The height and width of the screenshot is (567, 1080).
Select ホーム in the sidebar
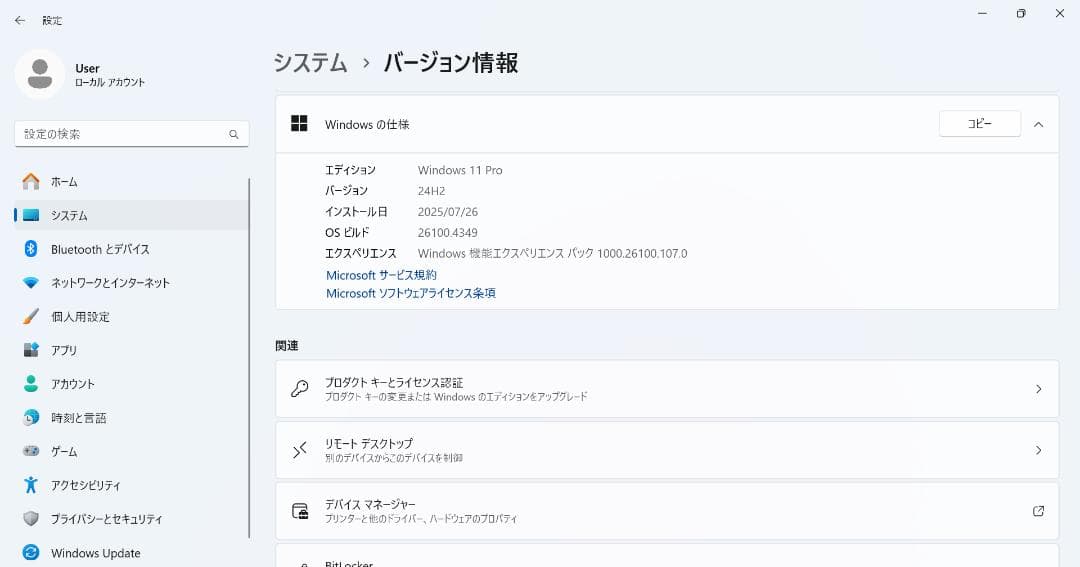click(131, 181)
